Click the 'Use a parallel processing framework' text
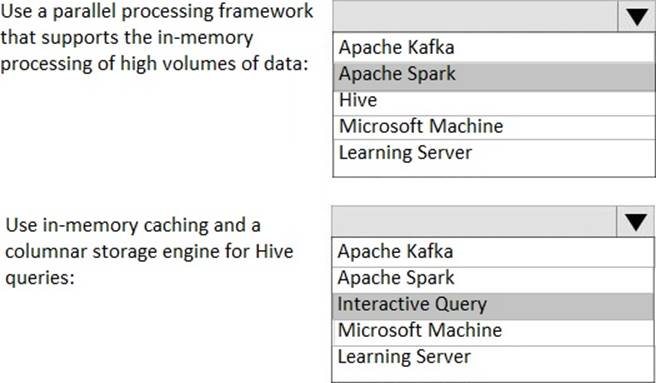Viewport: 656px width, 383px height. click(x=157, y=12)
